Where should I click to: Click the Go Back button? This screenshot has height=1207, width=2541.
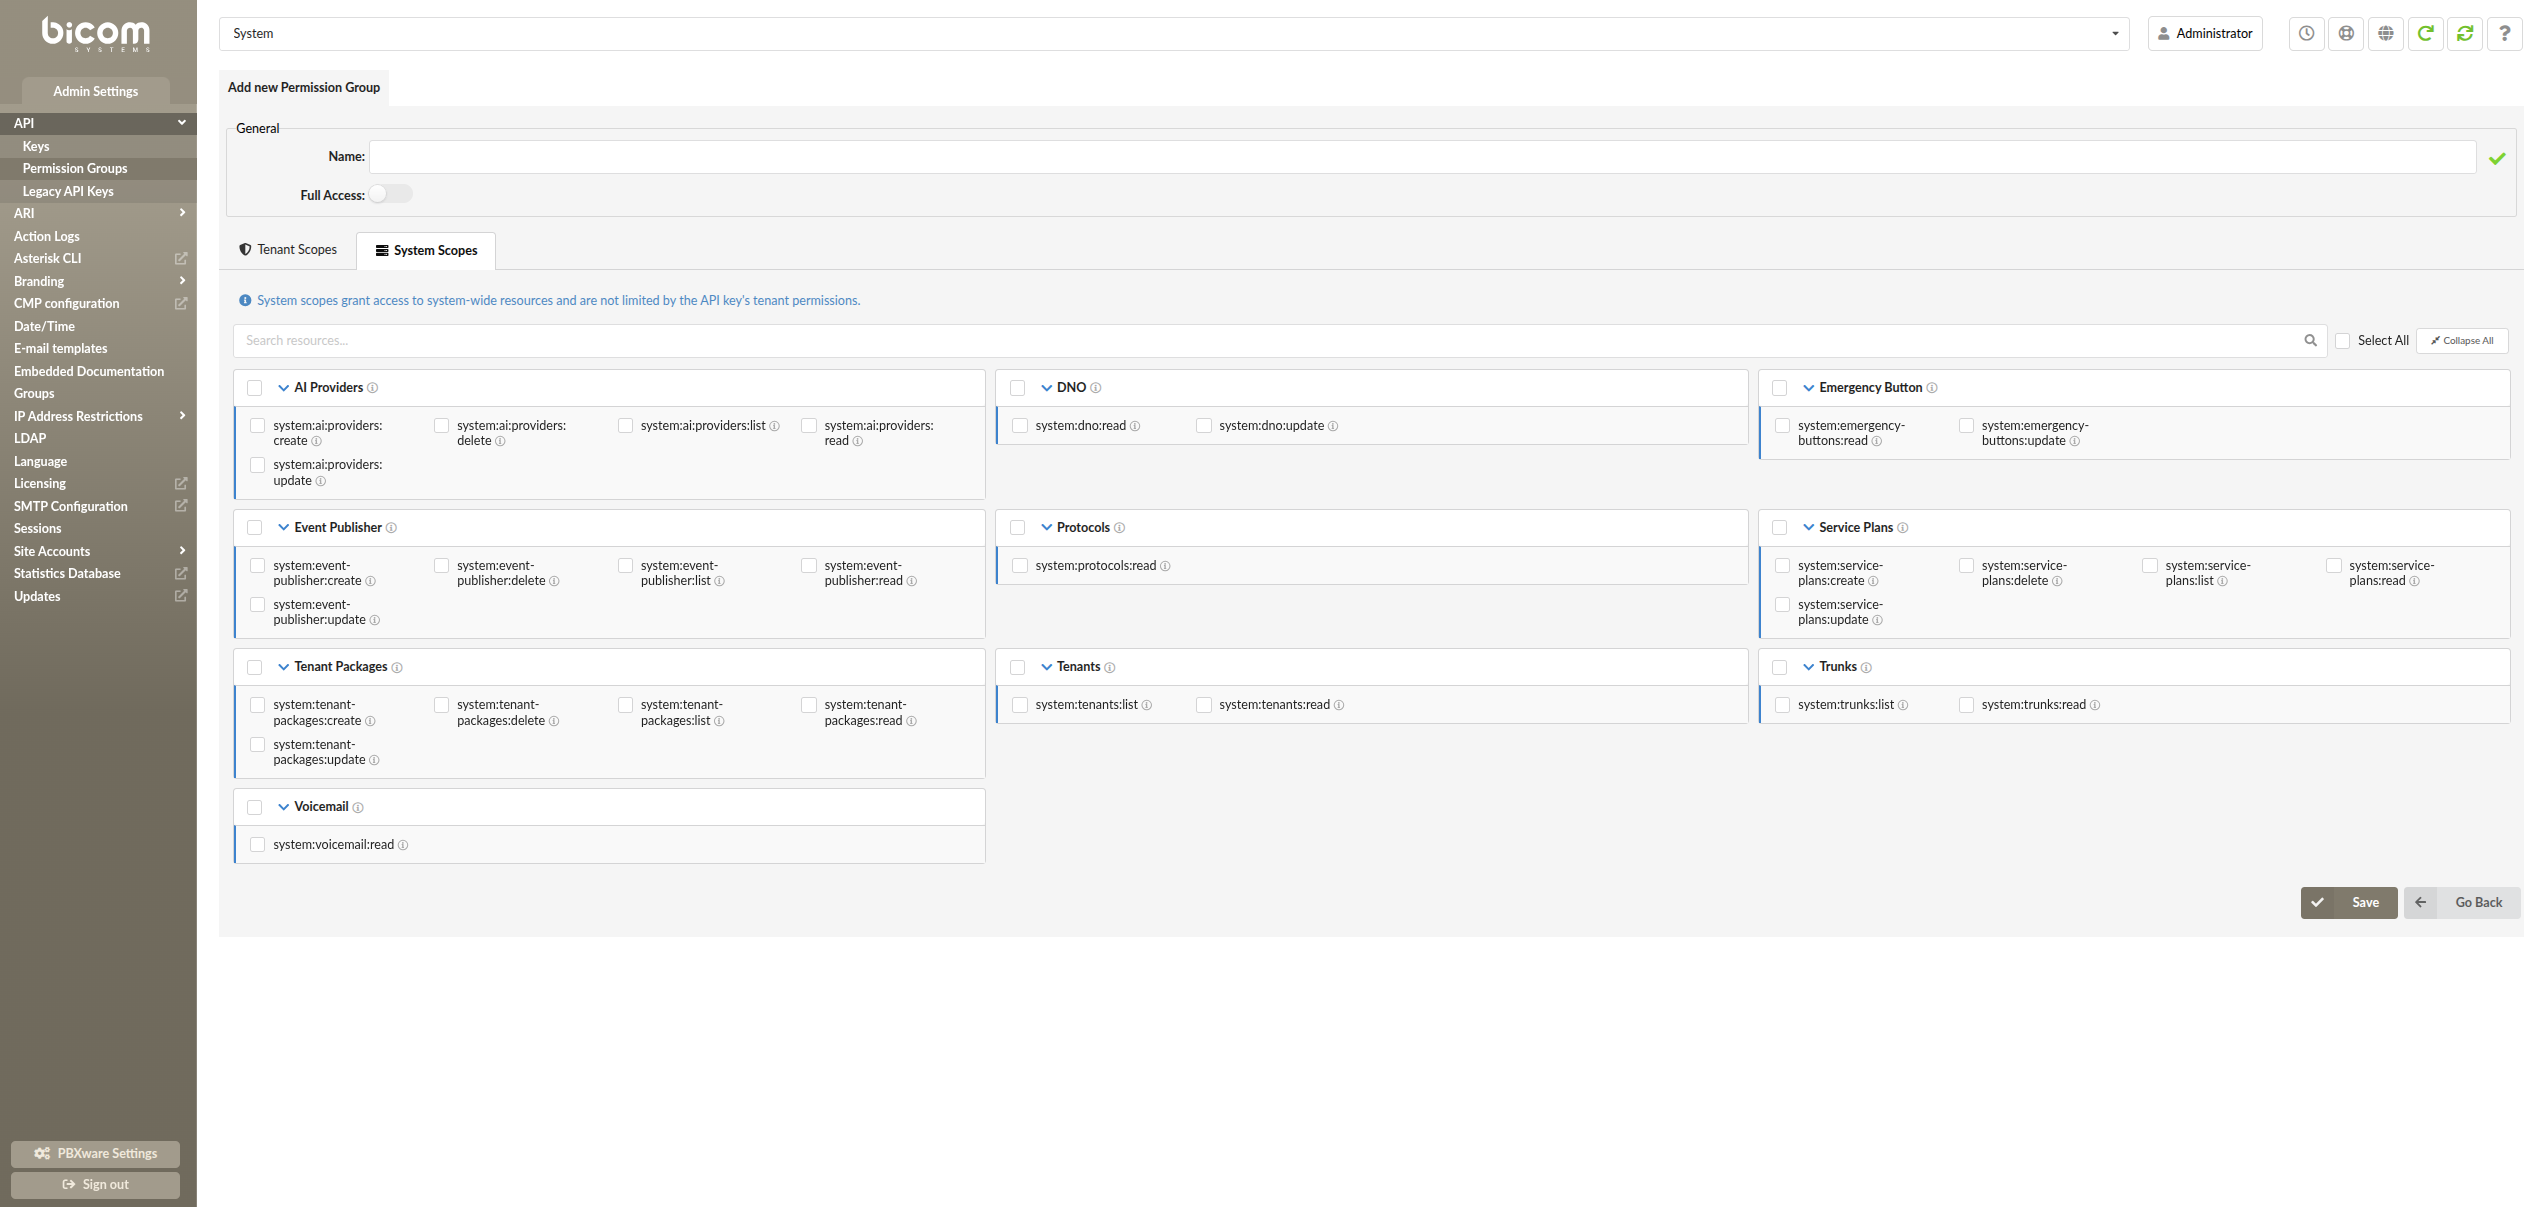(2462, 903)
